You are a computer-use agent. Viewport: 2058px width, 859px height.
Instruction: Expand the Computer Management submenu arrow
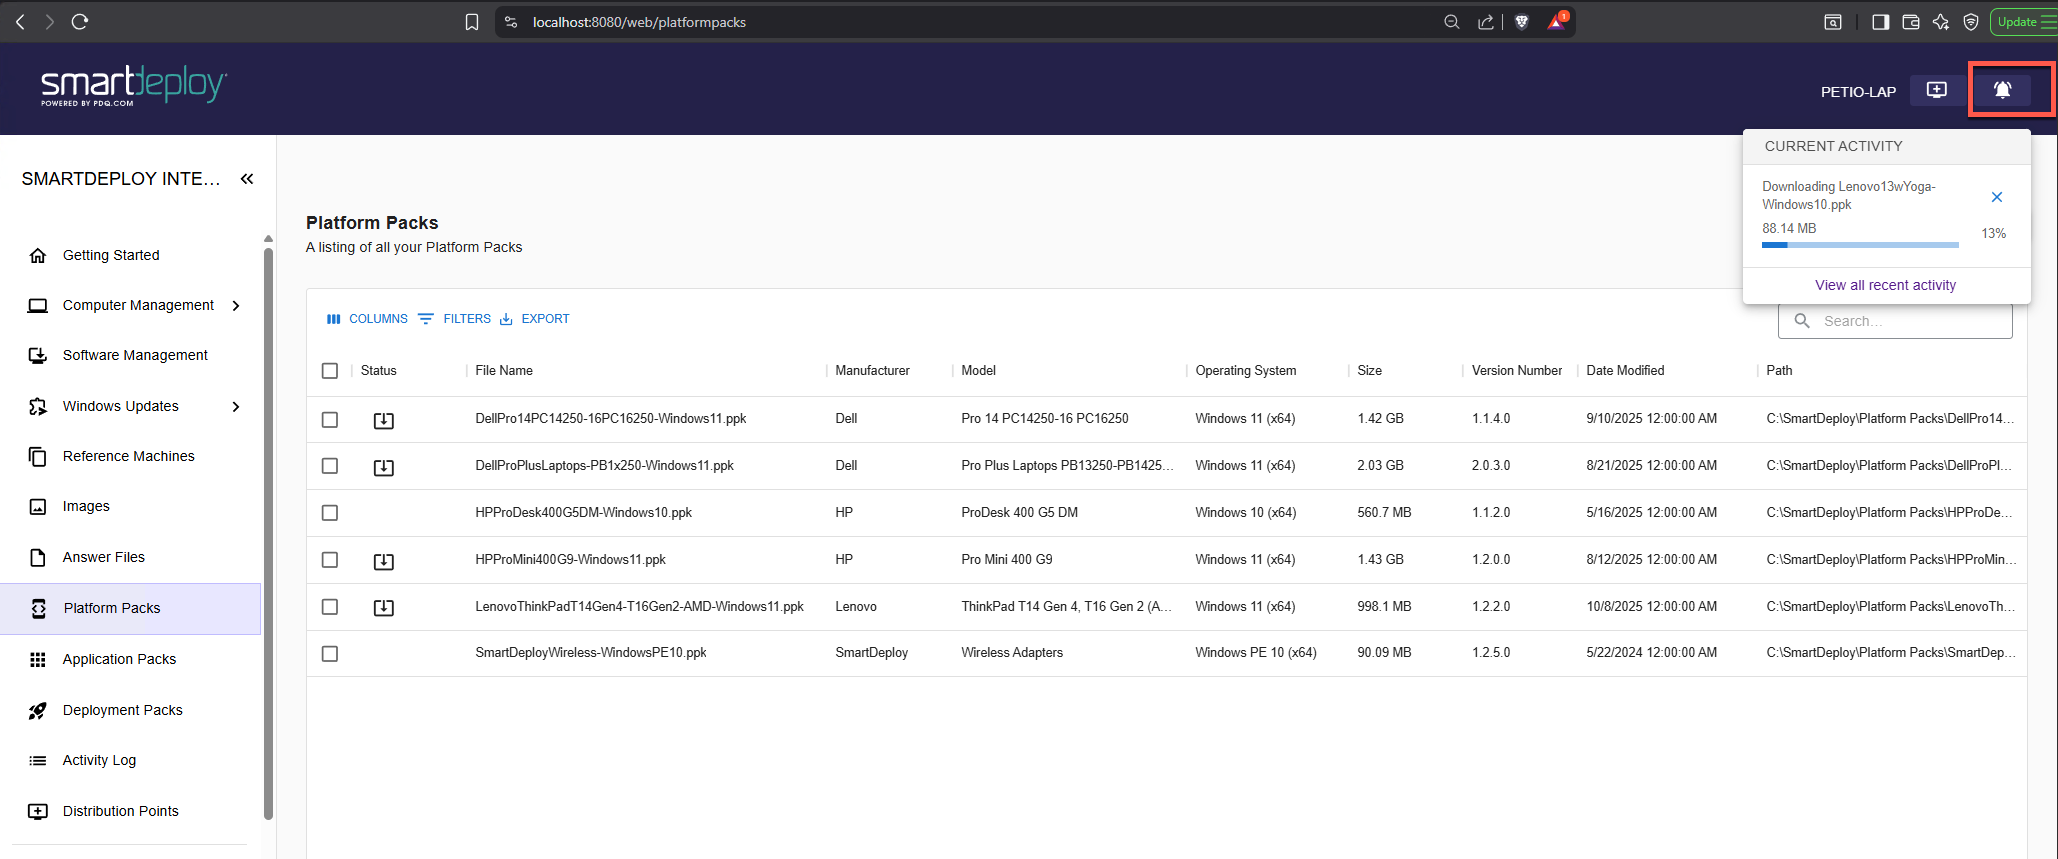pos(236,306)
